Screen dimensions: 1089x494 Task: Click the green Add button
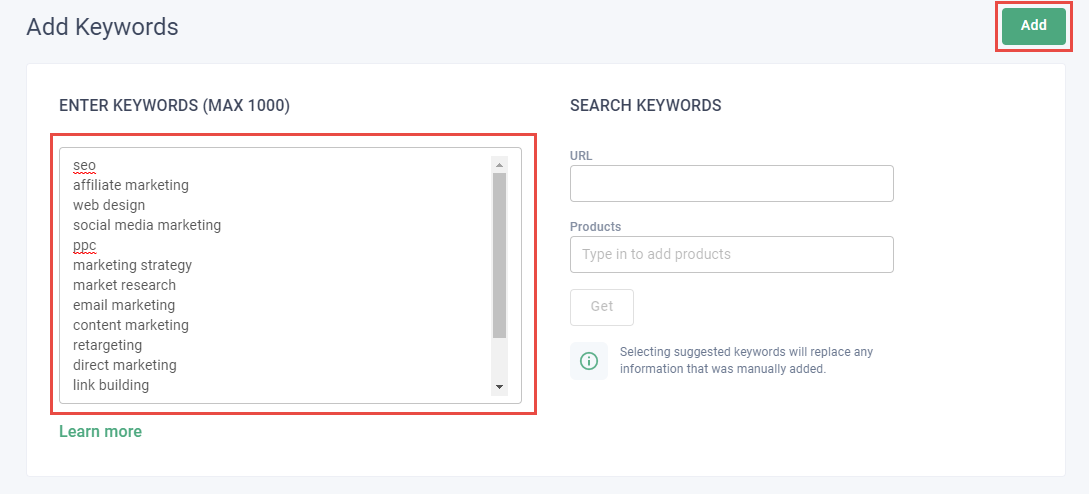(1033, 26)
